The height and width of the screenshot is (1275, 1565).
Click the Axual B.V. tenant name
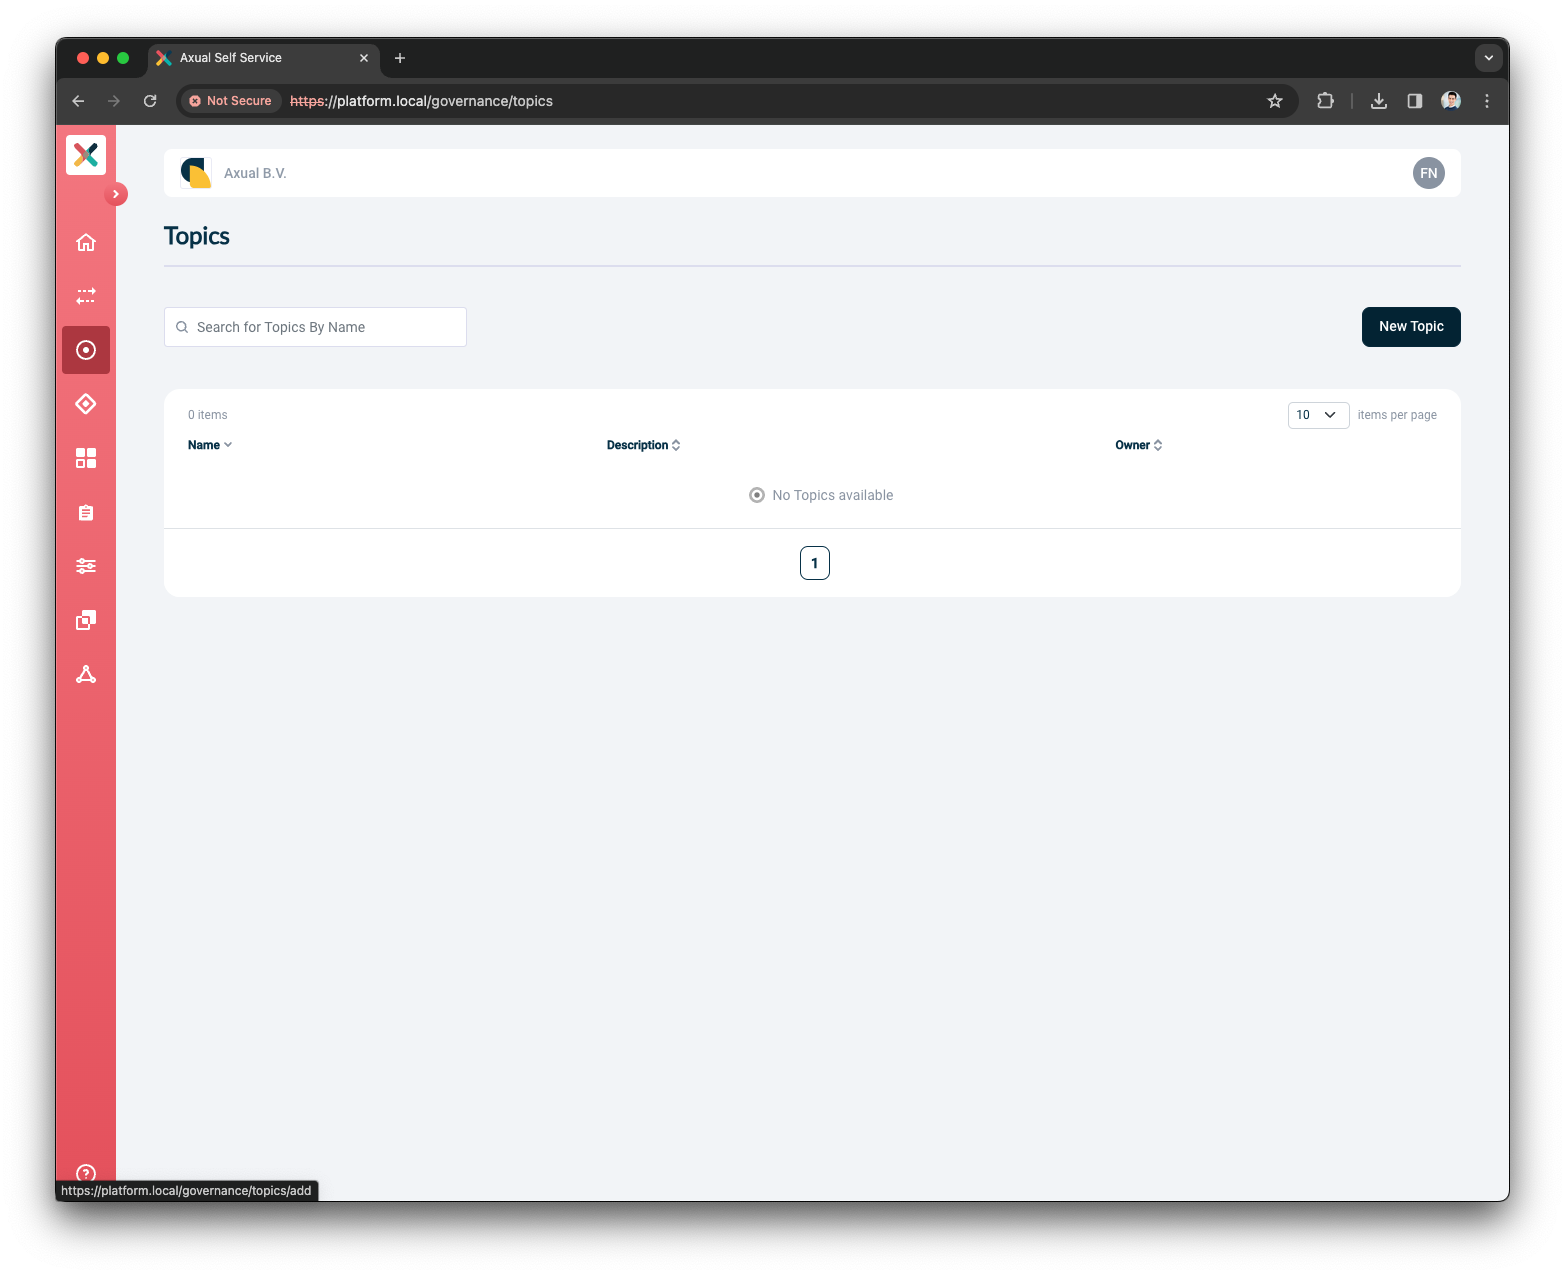[x=255, y=173]
